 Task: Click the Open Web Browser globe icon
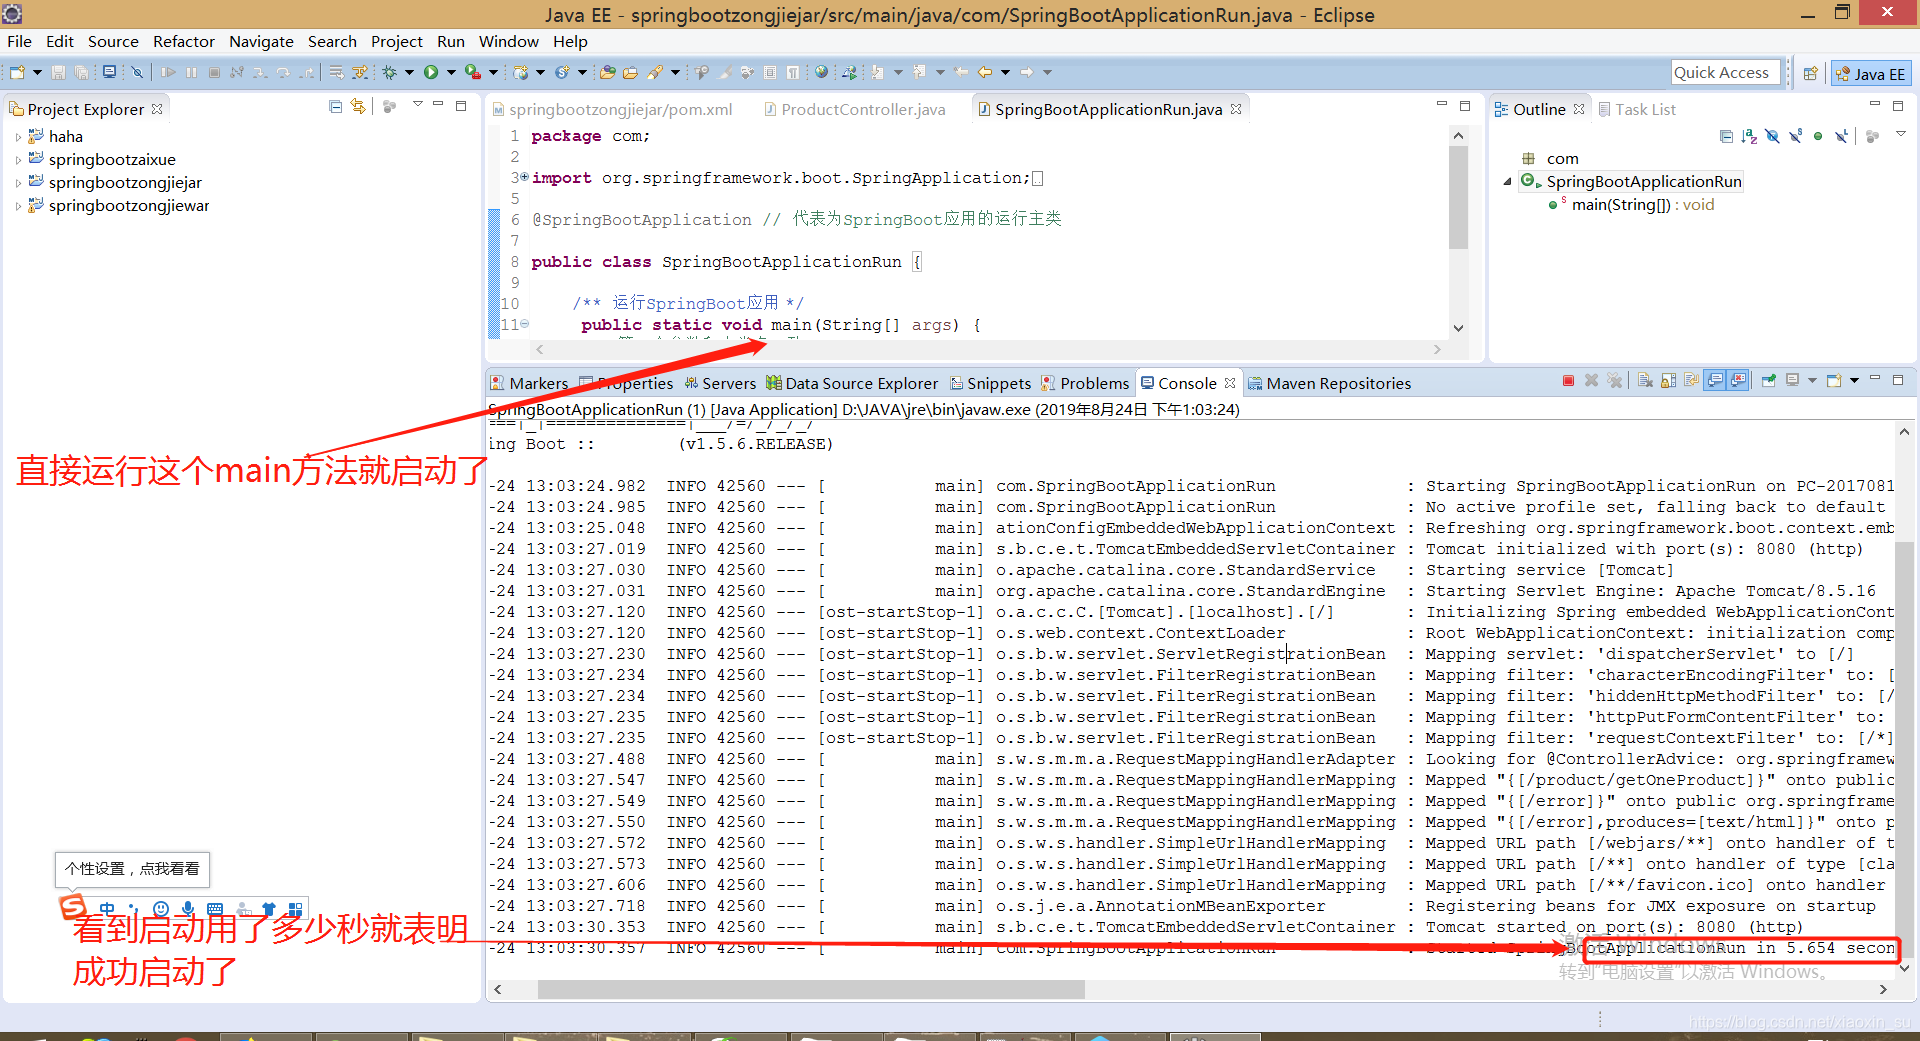(x=822, y=72)
